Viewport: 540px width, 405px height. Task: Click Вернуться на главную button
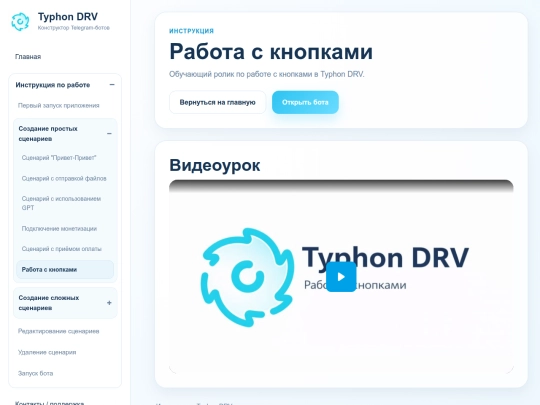(217, 102)
